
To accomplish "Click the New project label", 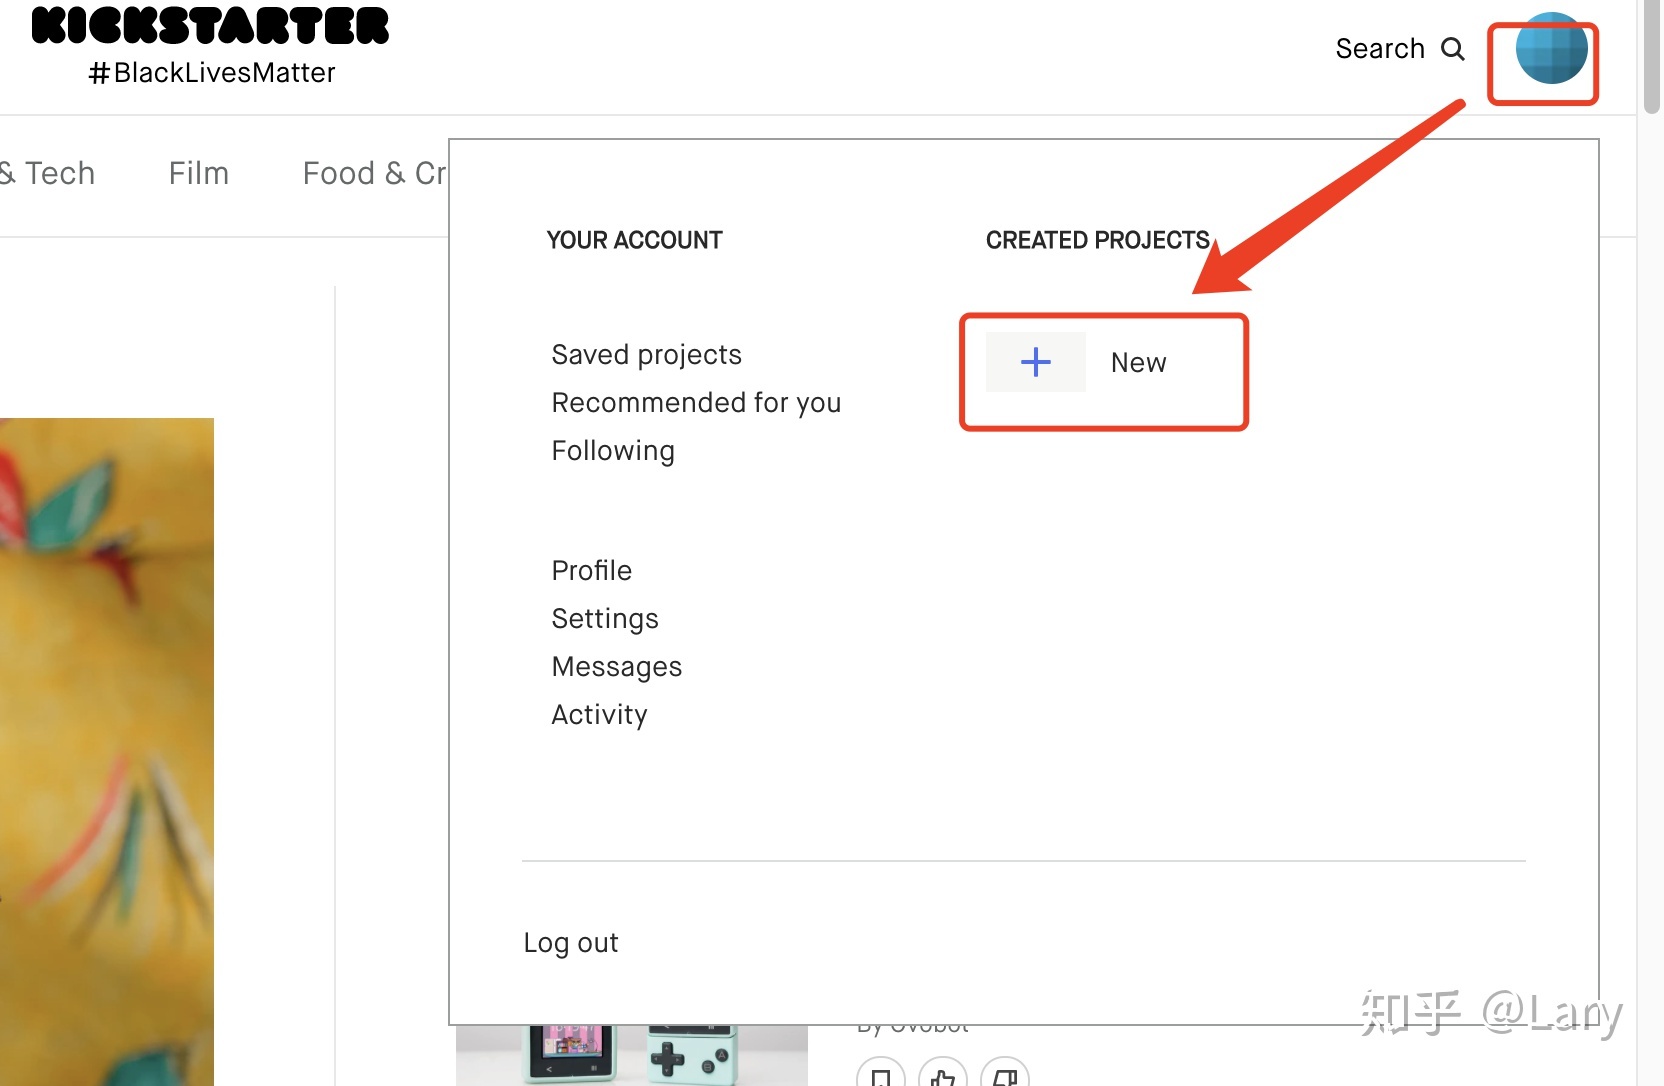I will point(1138,363).
